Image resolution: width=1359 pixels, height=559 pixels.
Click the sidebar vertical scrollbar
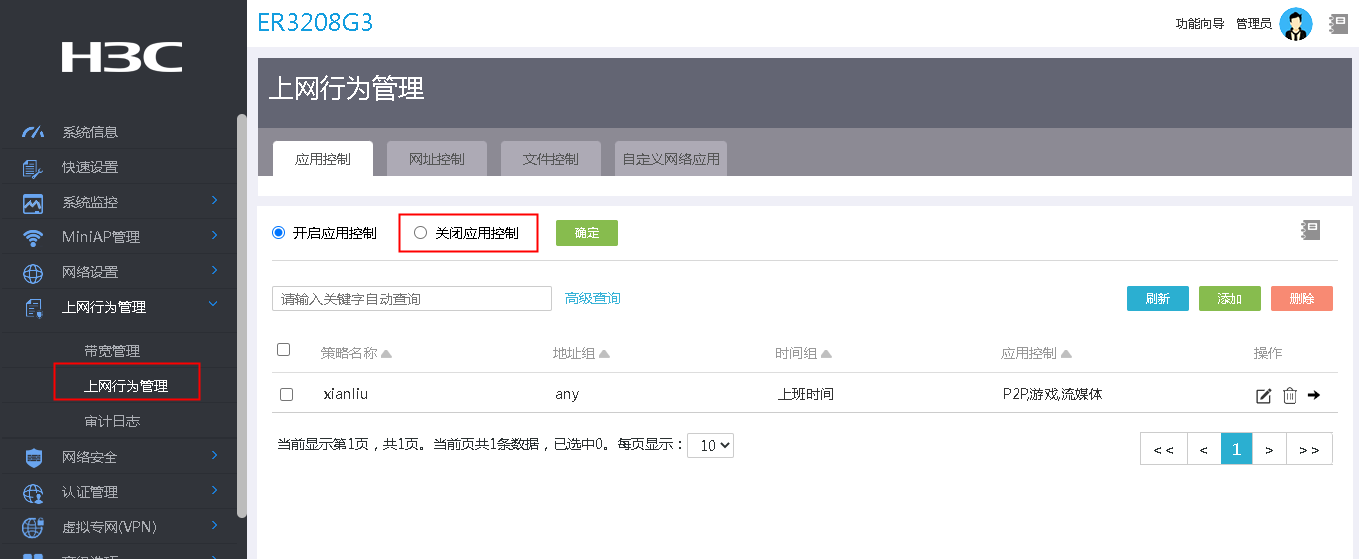coord(241,315)
